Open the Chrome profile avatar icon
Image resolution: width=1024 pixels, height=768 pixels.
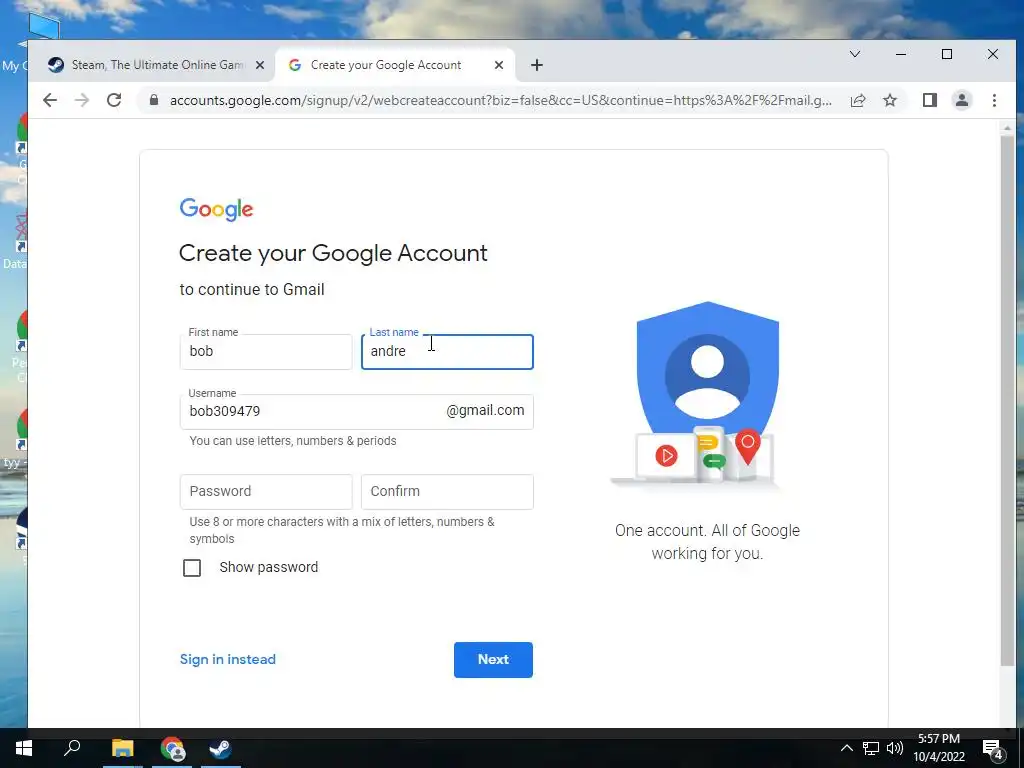[x=962, y=100]
